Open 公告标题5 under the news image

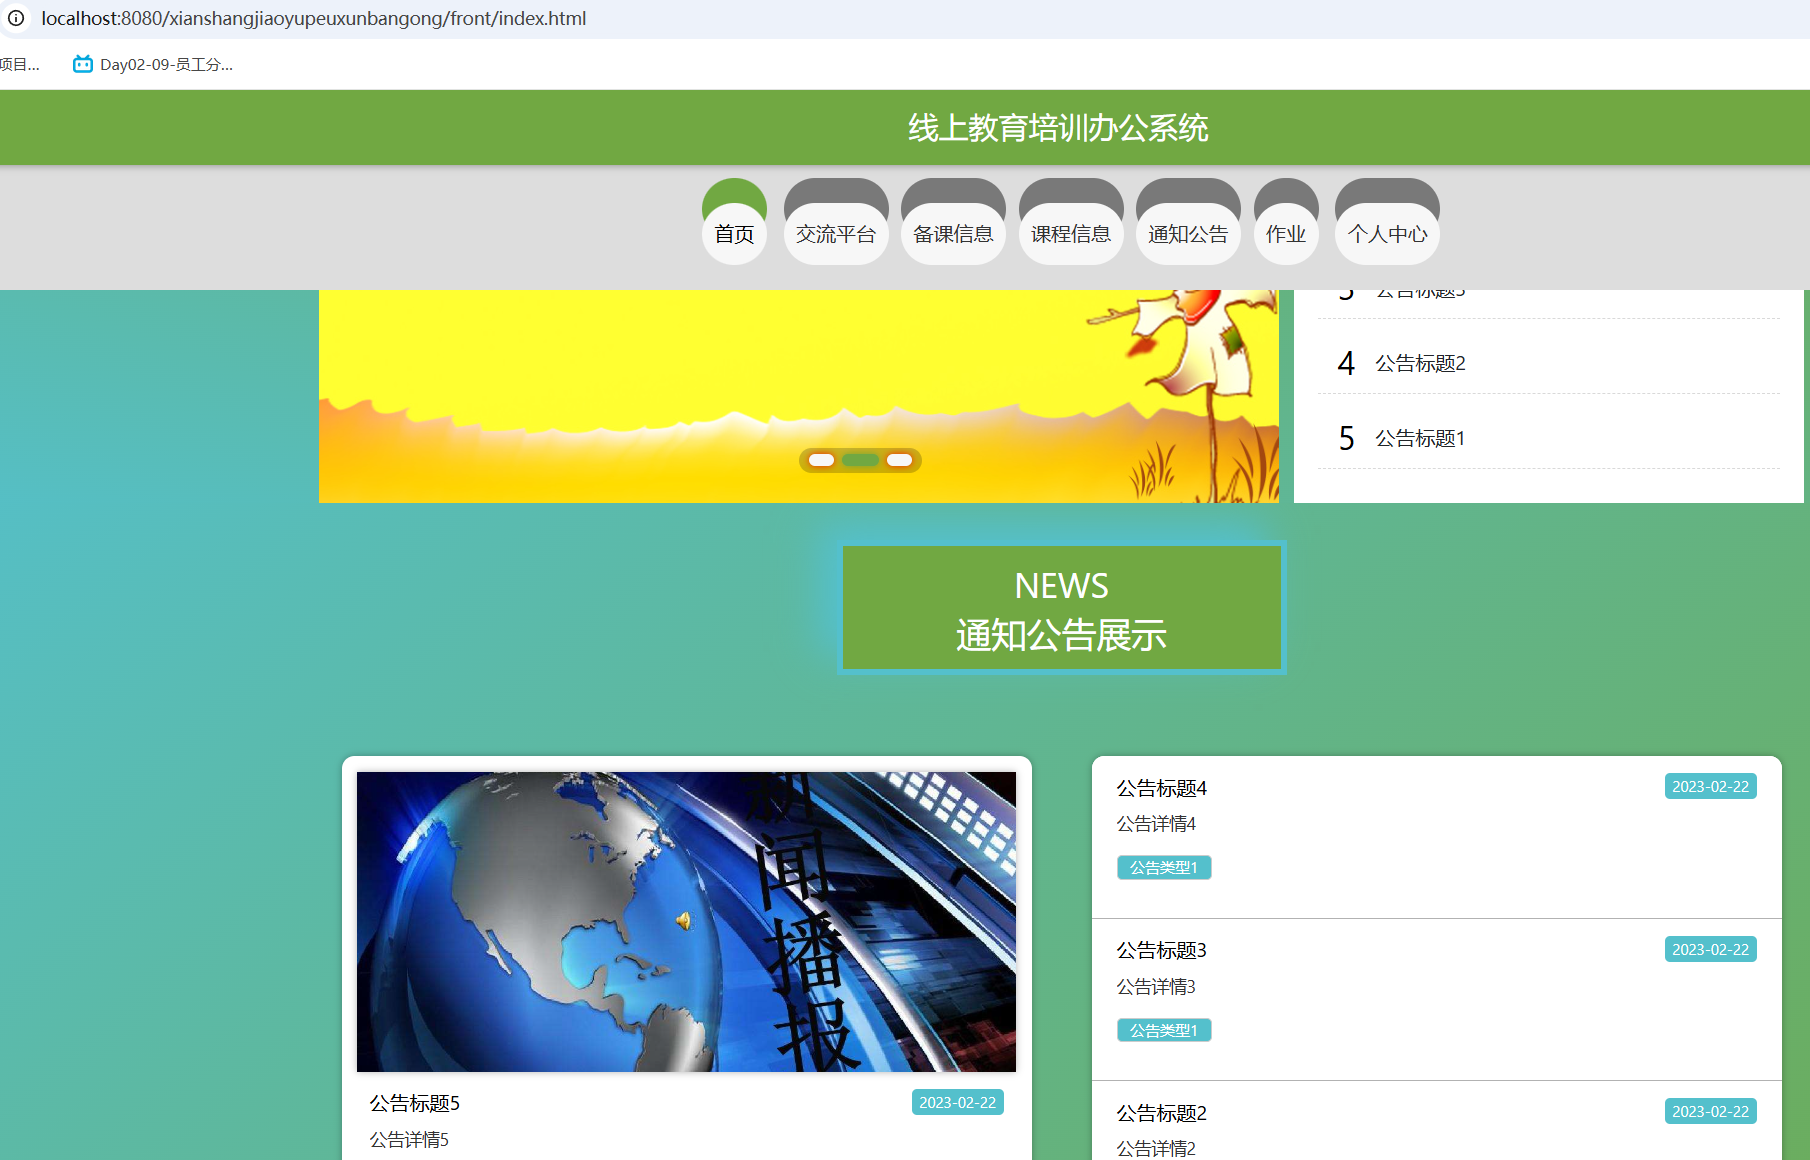(414, 1103)
